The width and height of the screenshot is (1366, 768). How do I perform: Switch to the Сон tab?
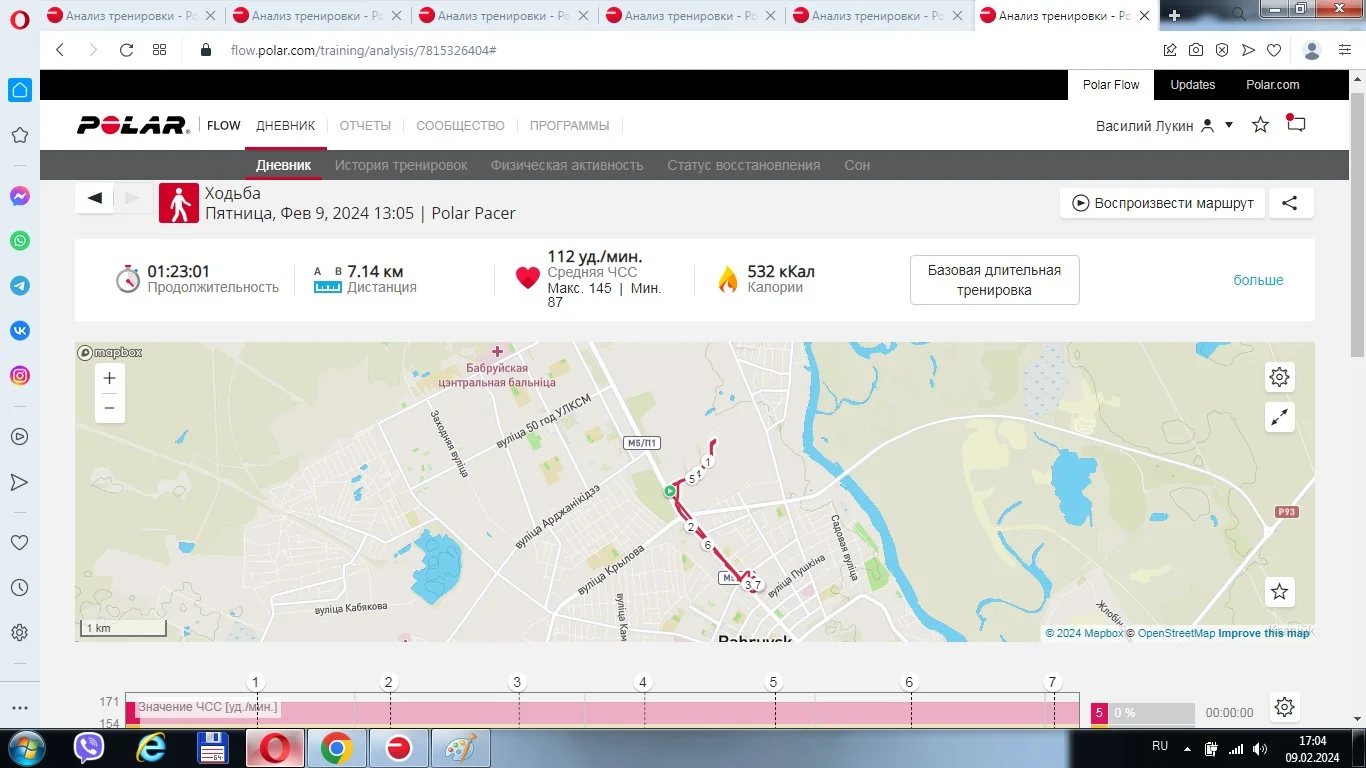click(857, 165)
